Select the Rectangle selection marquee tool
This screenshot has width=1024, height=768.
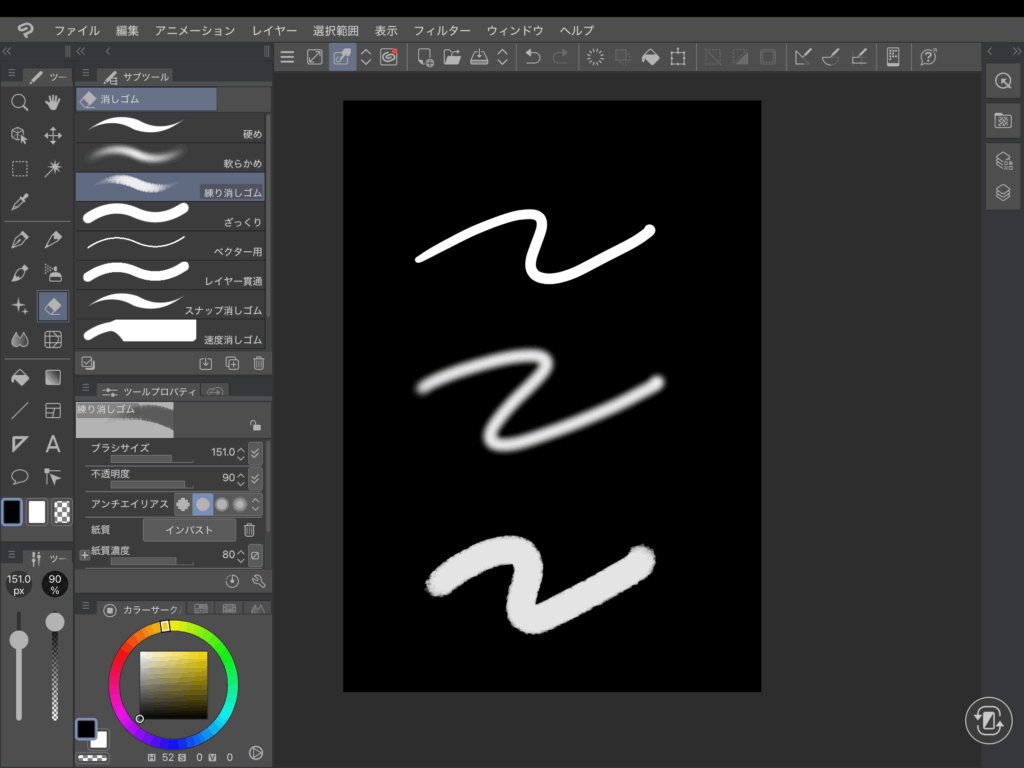19,168
